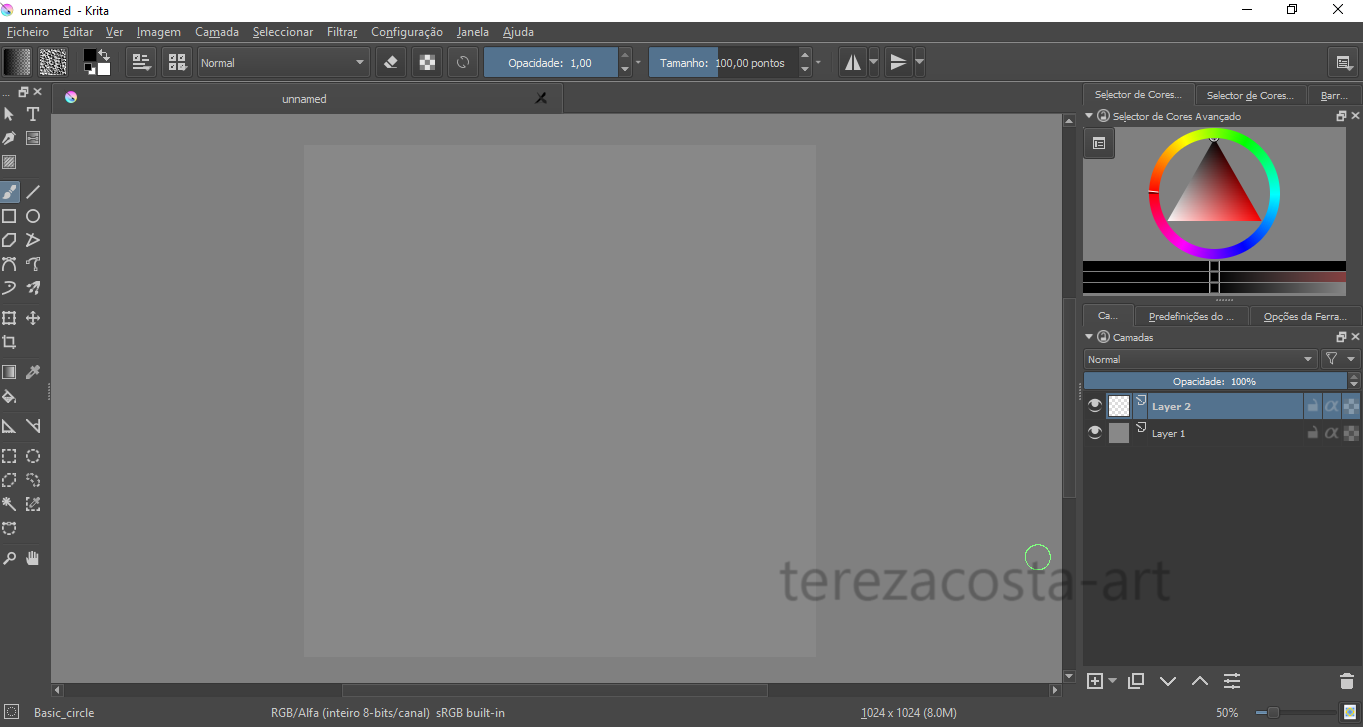This screenshot has width=1363, height=727.
Task: Toggle lock on Layer 2
Action: click(1312, 406)
